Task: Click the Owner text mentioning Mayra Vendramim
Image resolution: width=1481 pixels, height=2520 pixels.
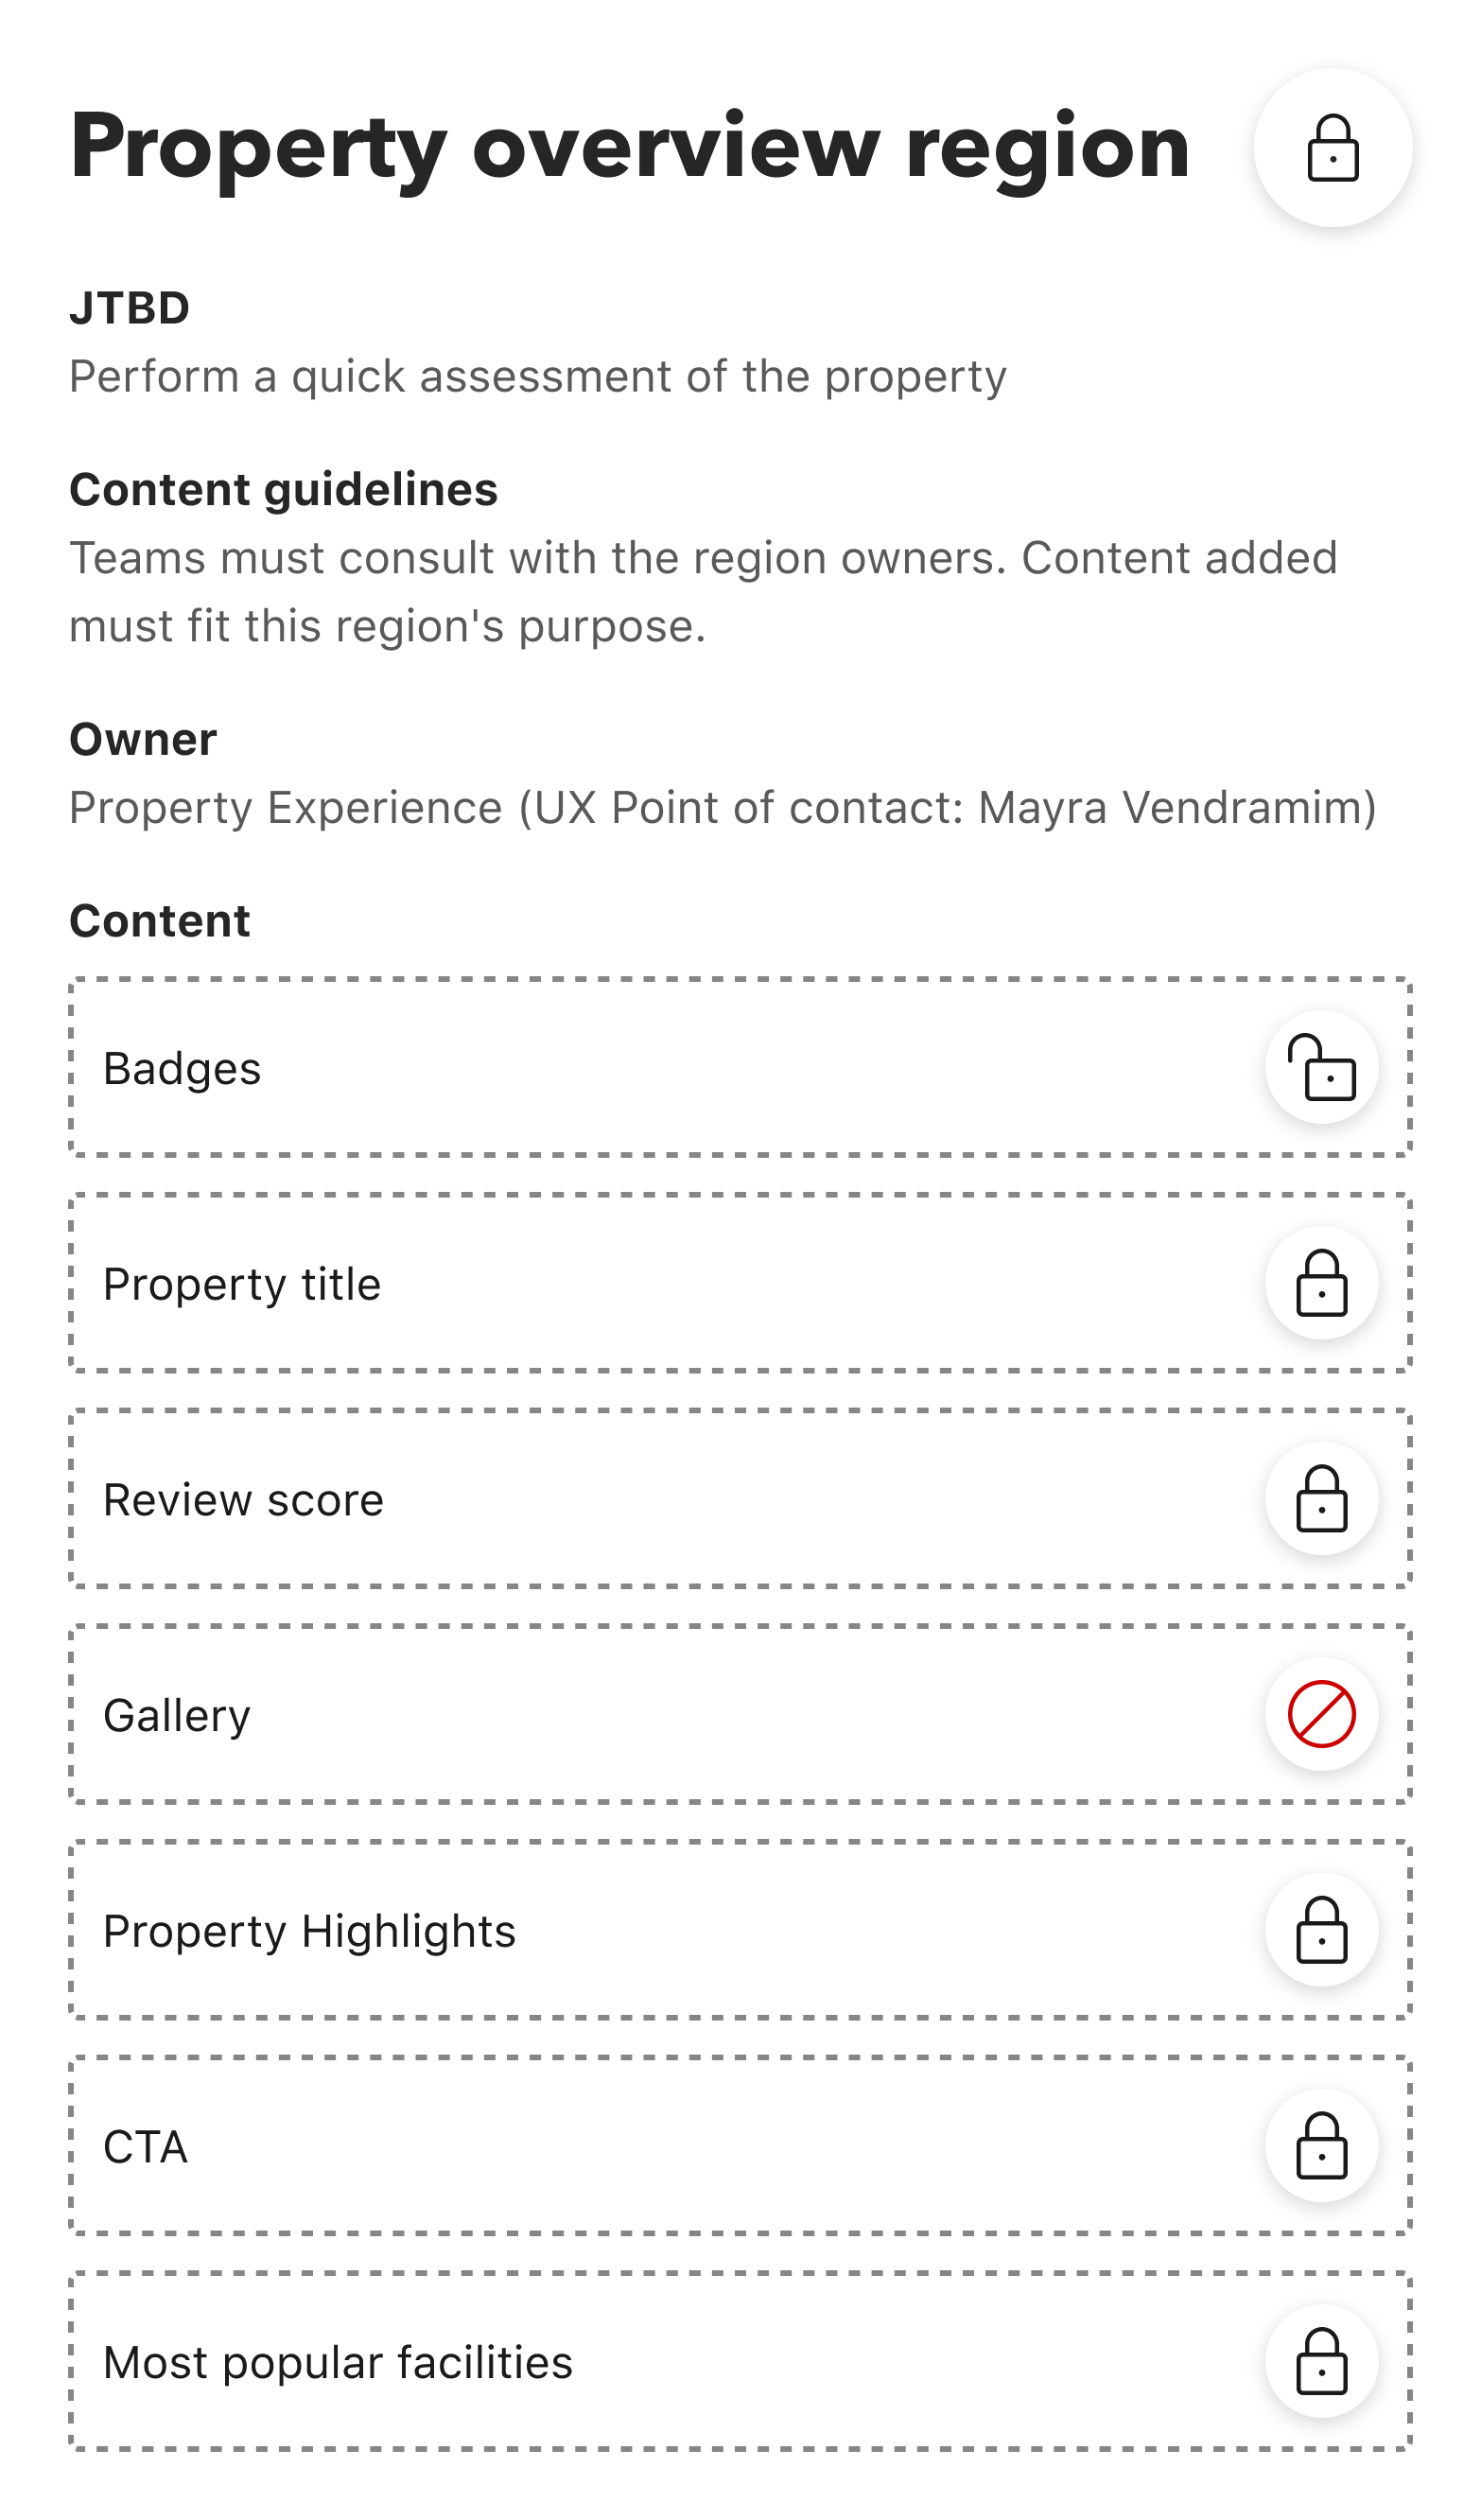Action: pos(722,808)
